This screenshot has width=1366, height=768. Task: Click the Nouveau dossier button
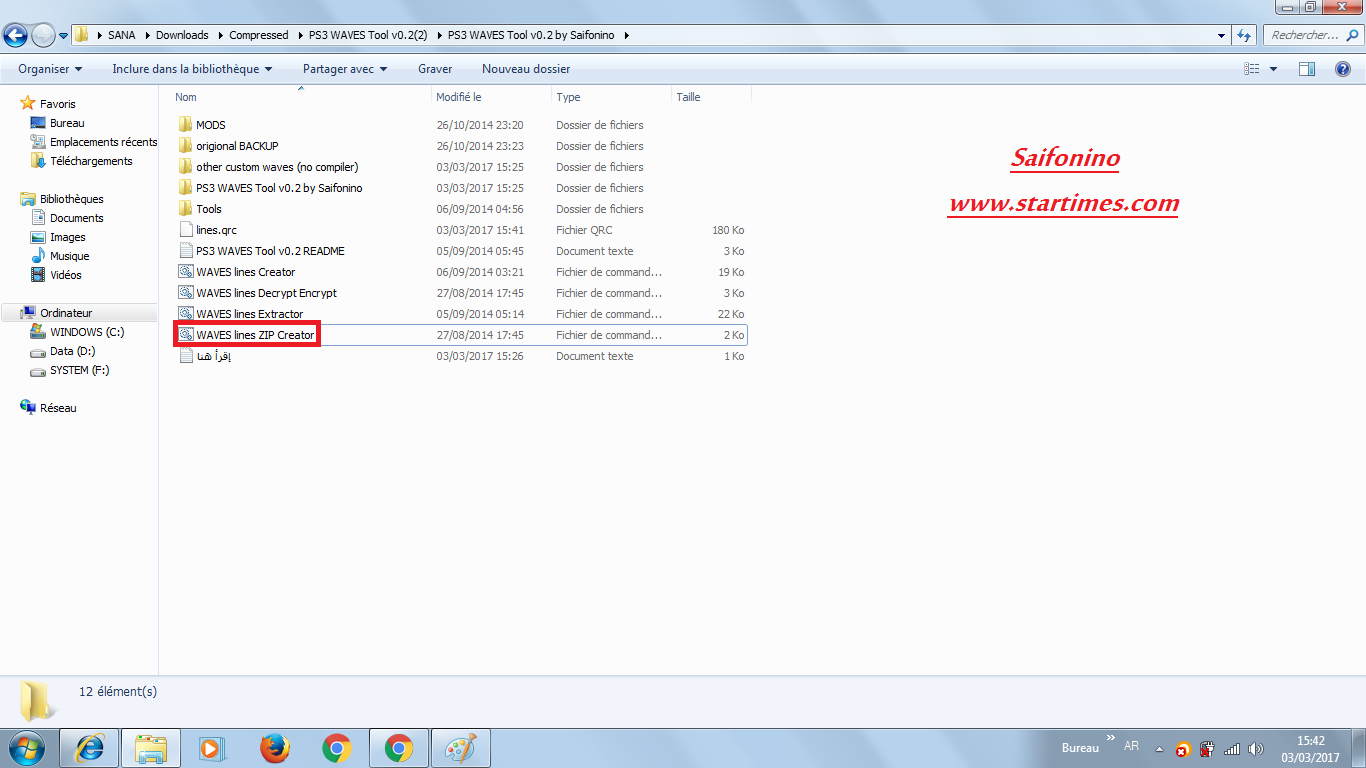pos(526,69)
